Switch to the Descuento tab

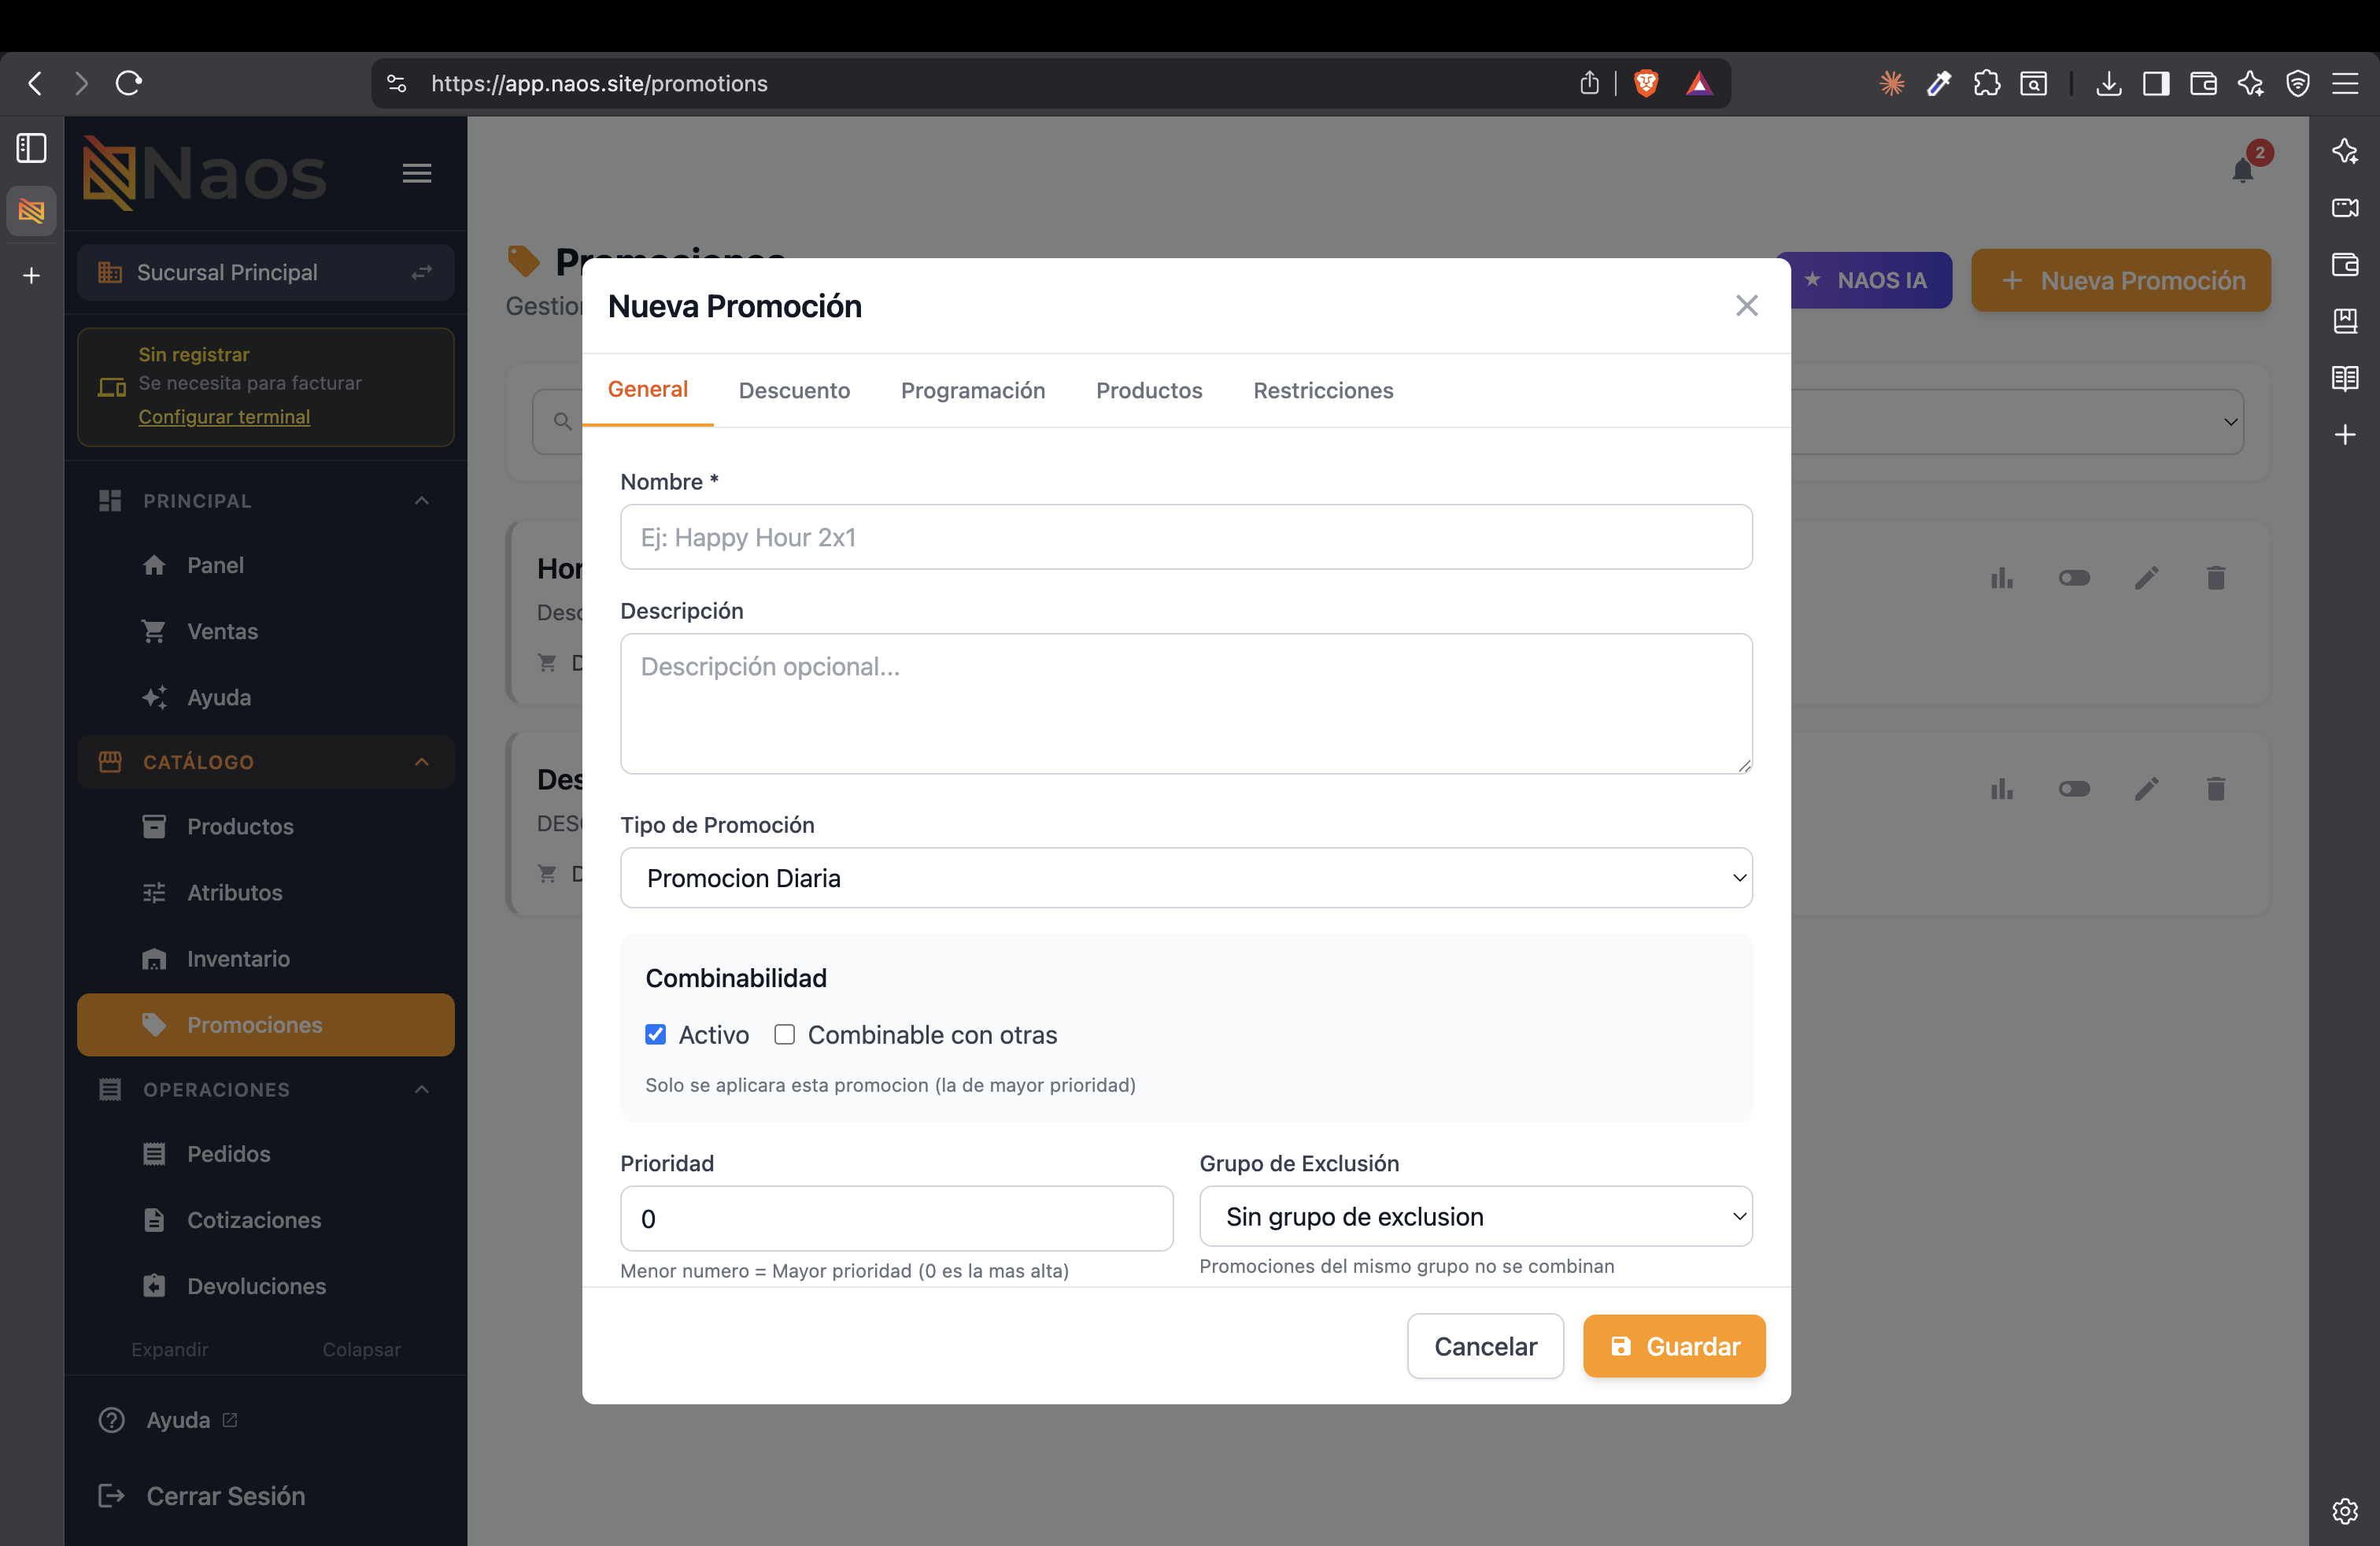(794, 390)
